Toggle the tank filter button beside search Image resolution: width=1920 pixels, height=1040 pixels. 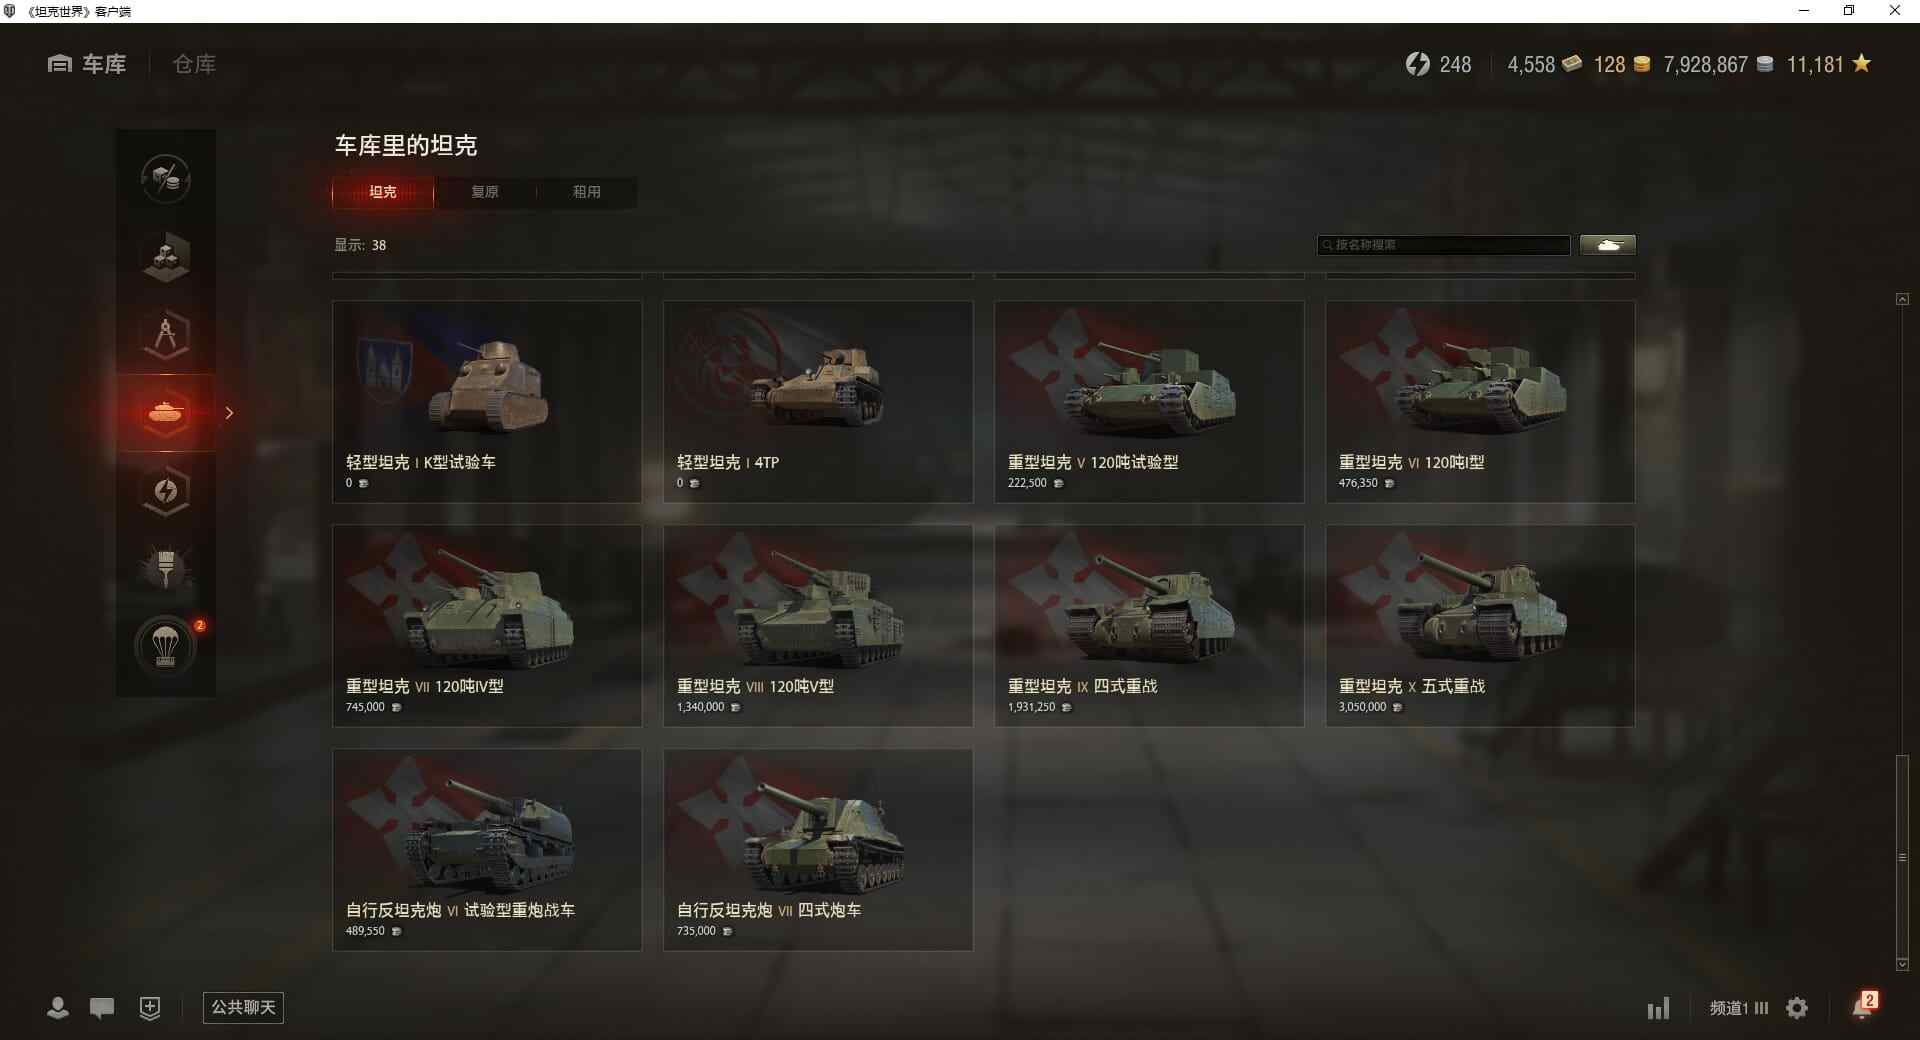click(1608, 245)
